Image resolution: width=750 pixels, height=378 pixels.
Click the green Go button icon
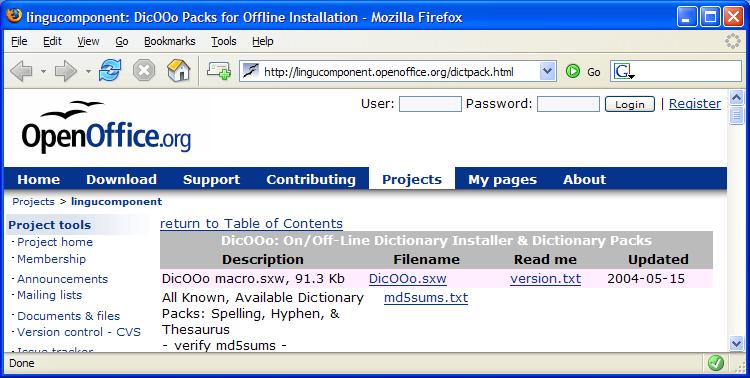(x=573, y=72)
